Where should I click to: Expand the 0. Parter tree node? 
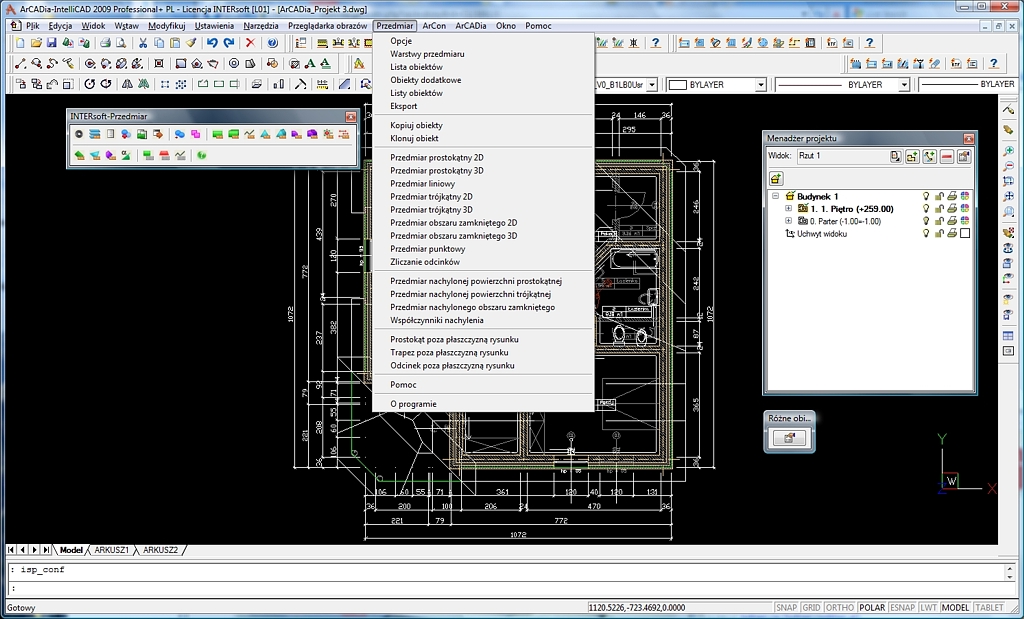coord(788,221)
